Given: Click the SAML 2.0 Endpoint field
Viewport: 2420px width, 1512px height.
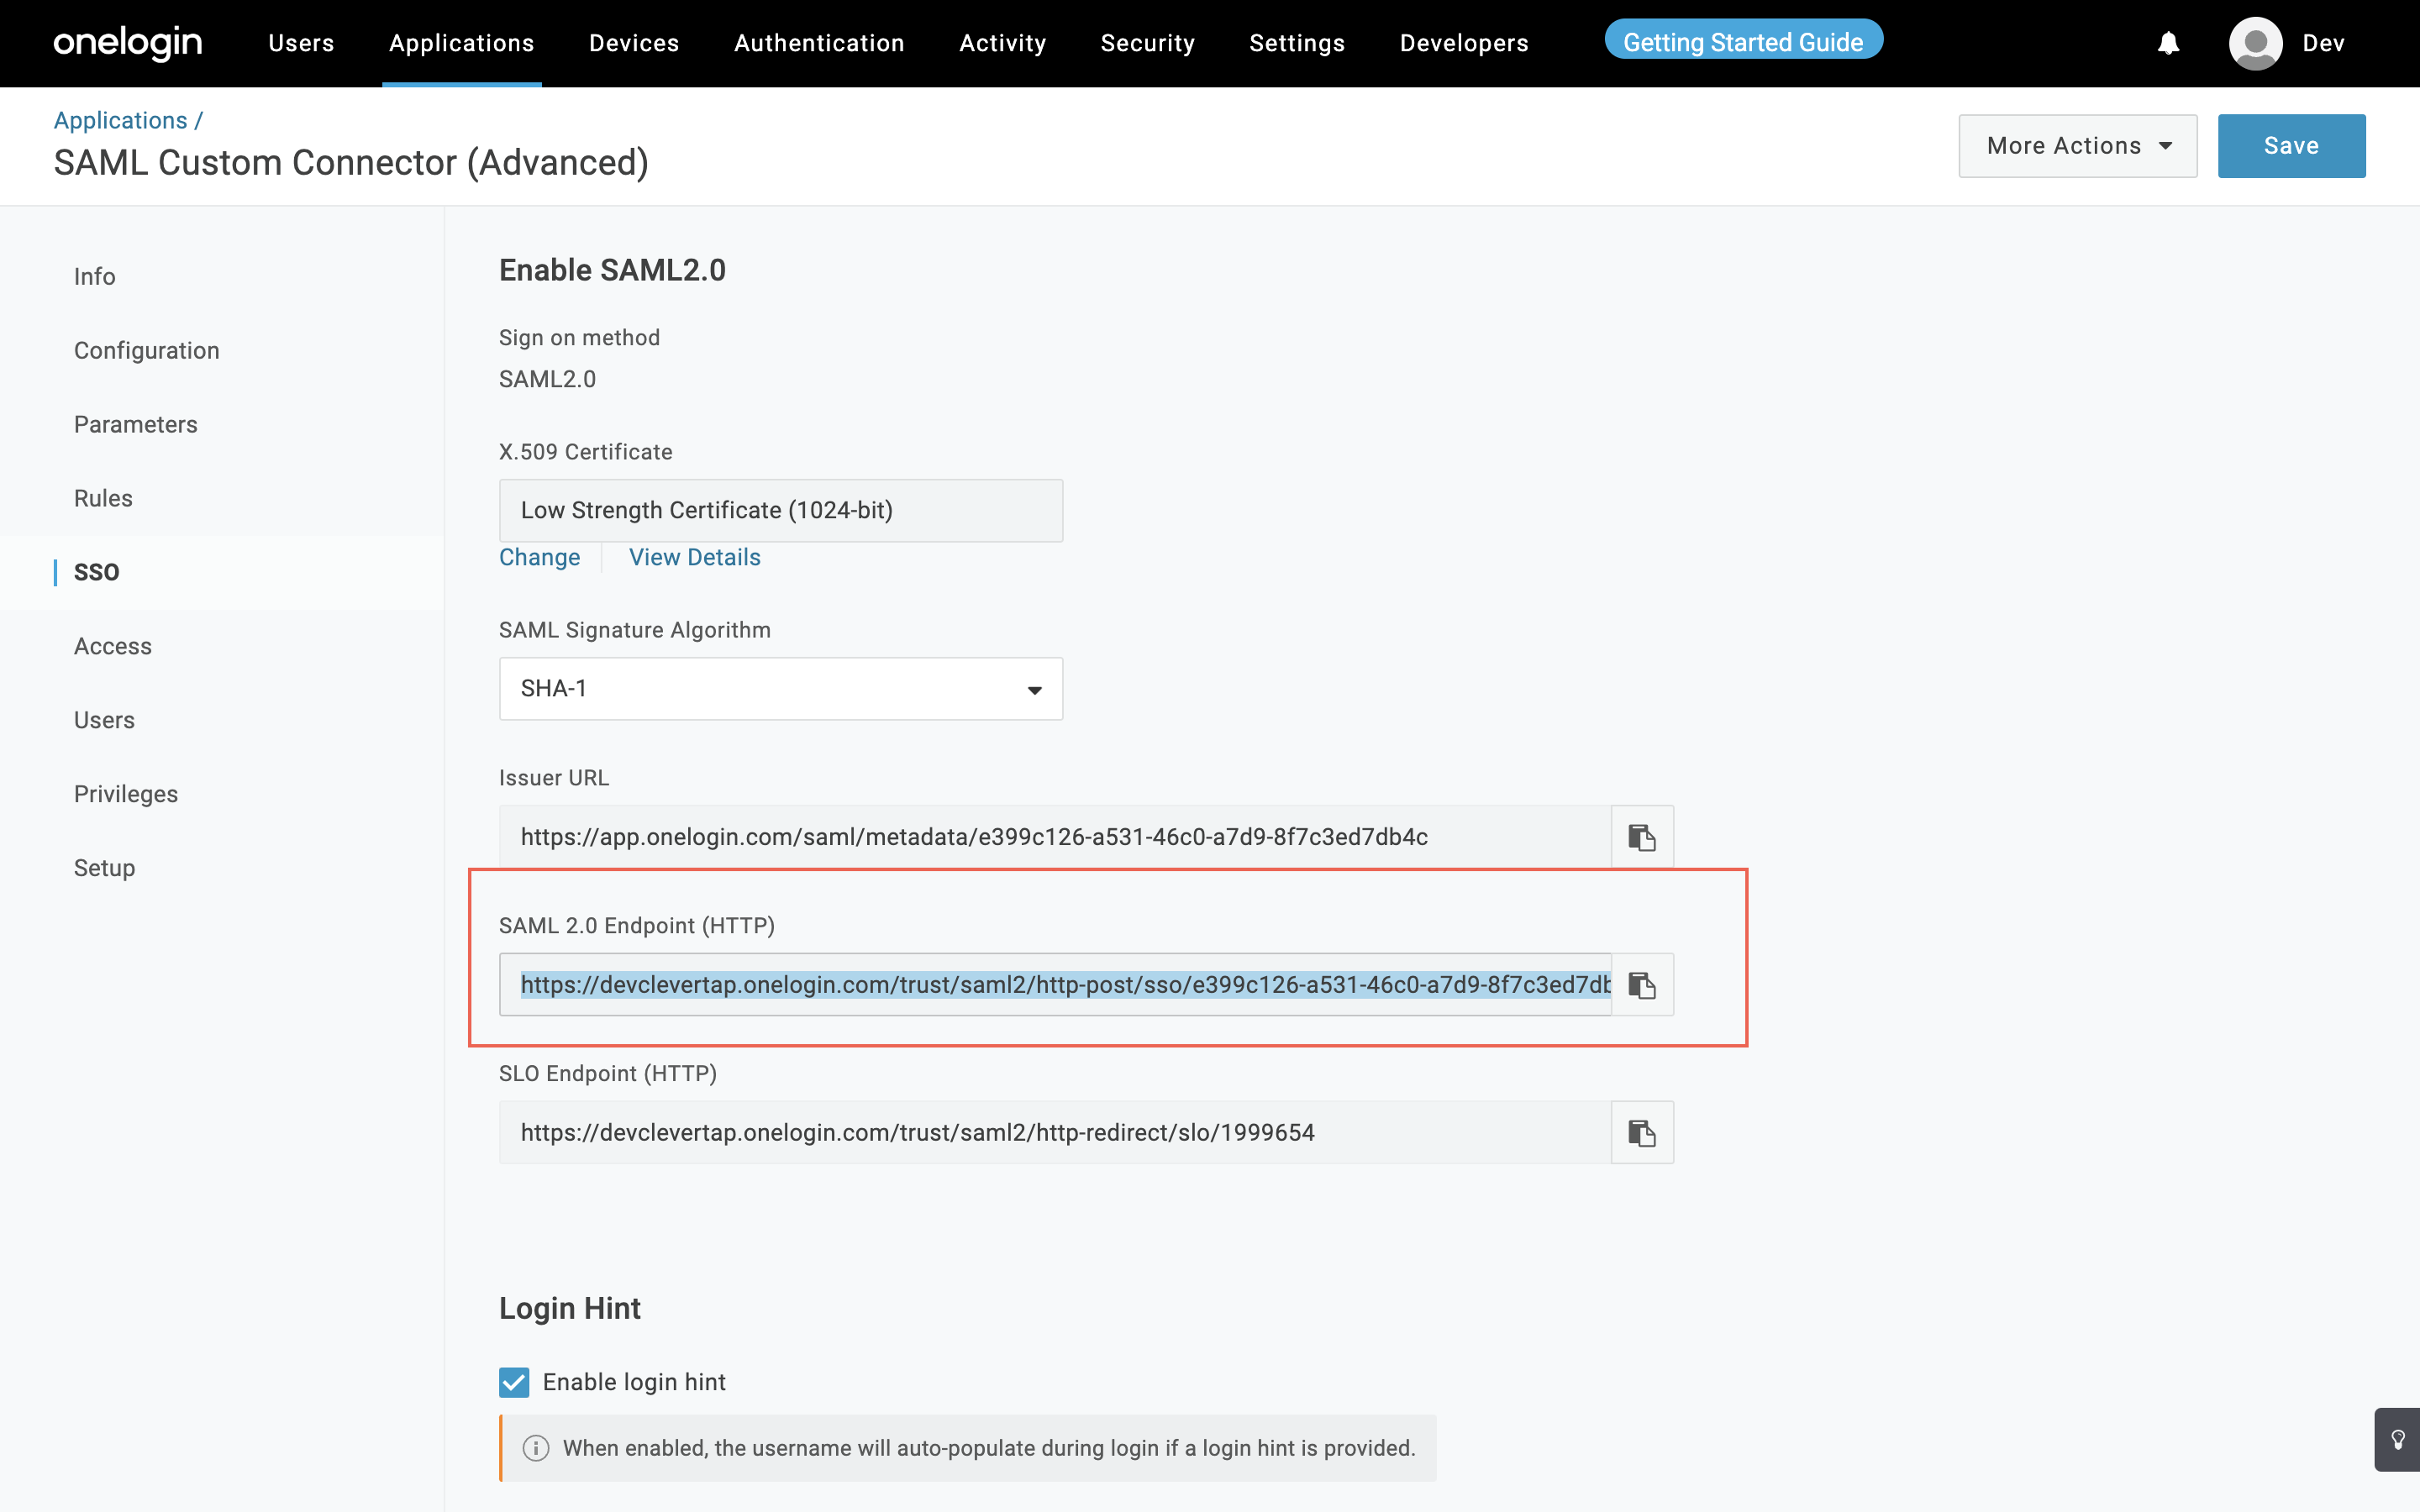Looking at the screenshot, I should [x=1055, y=985].
